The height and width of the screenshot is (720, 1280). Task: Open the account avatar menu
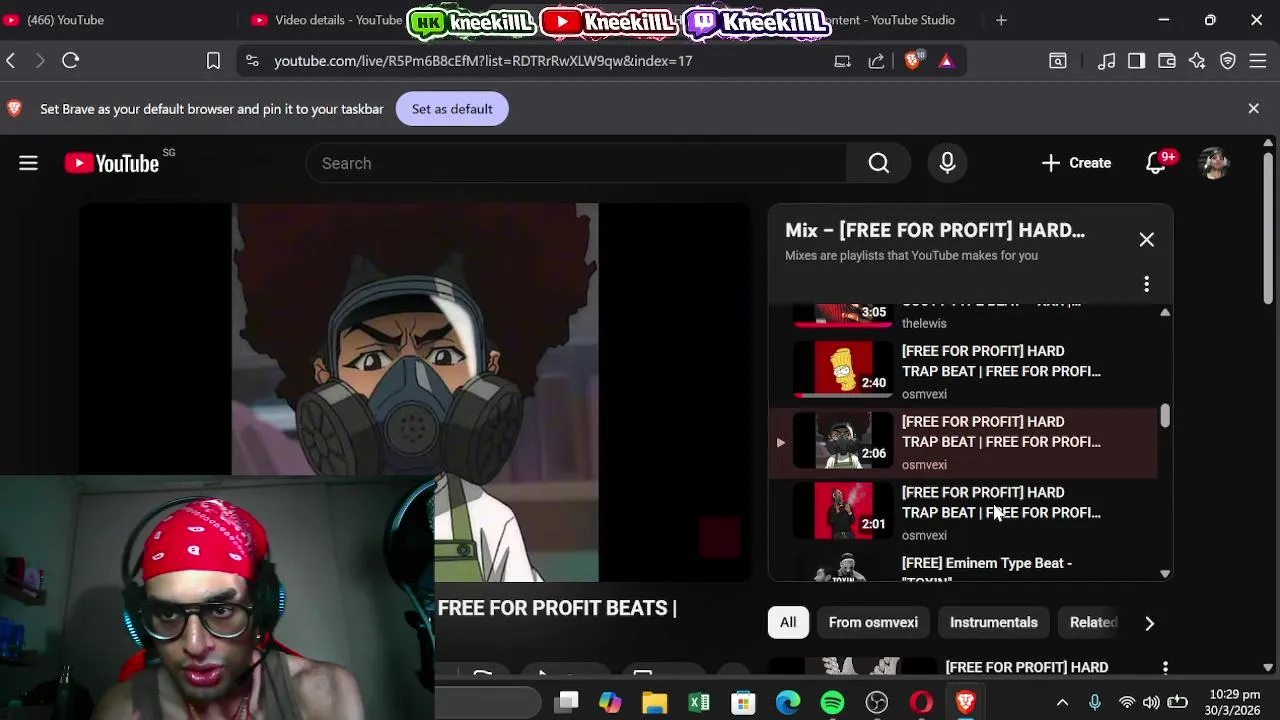click(1214, 163)
